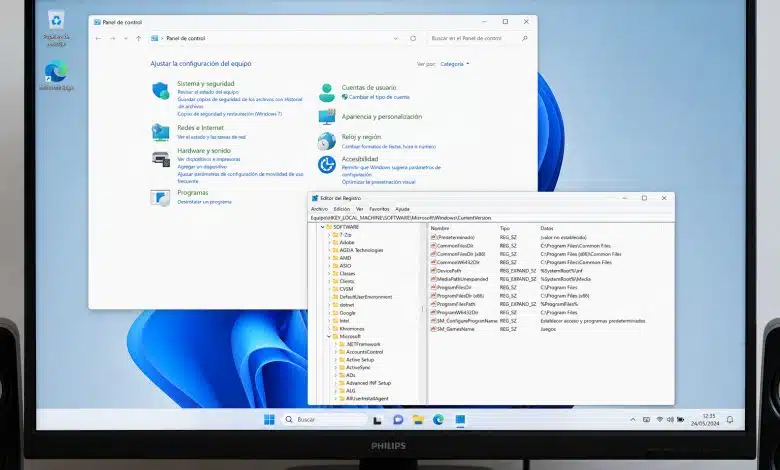780x470 pixels.
Task: Select the DevicePath registry value
Action: (449, 271)
